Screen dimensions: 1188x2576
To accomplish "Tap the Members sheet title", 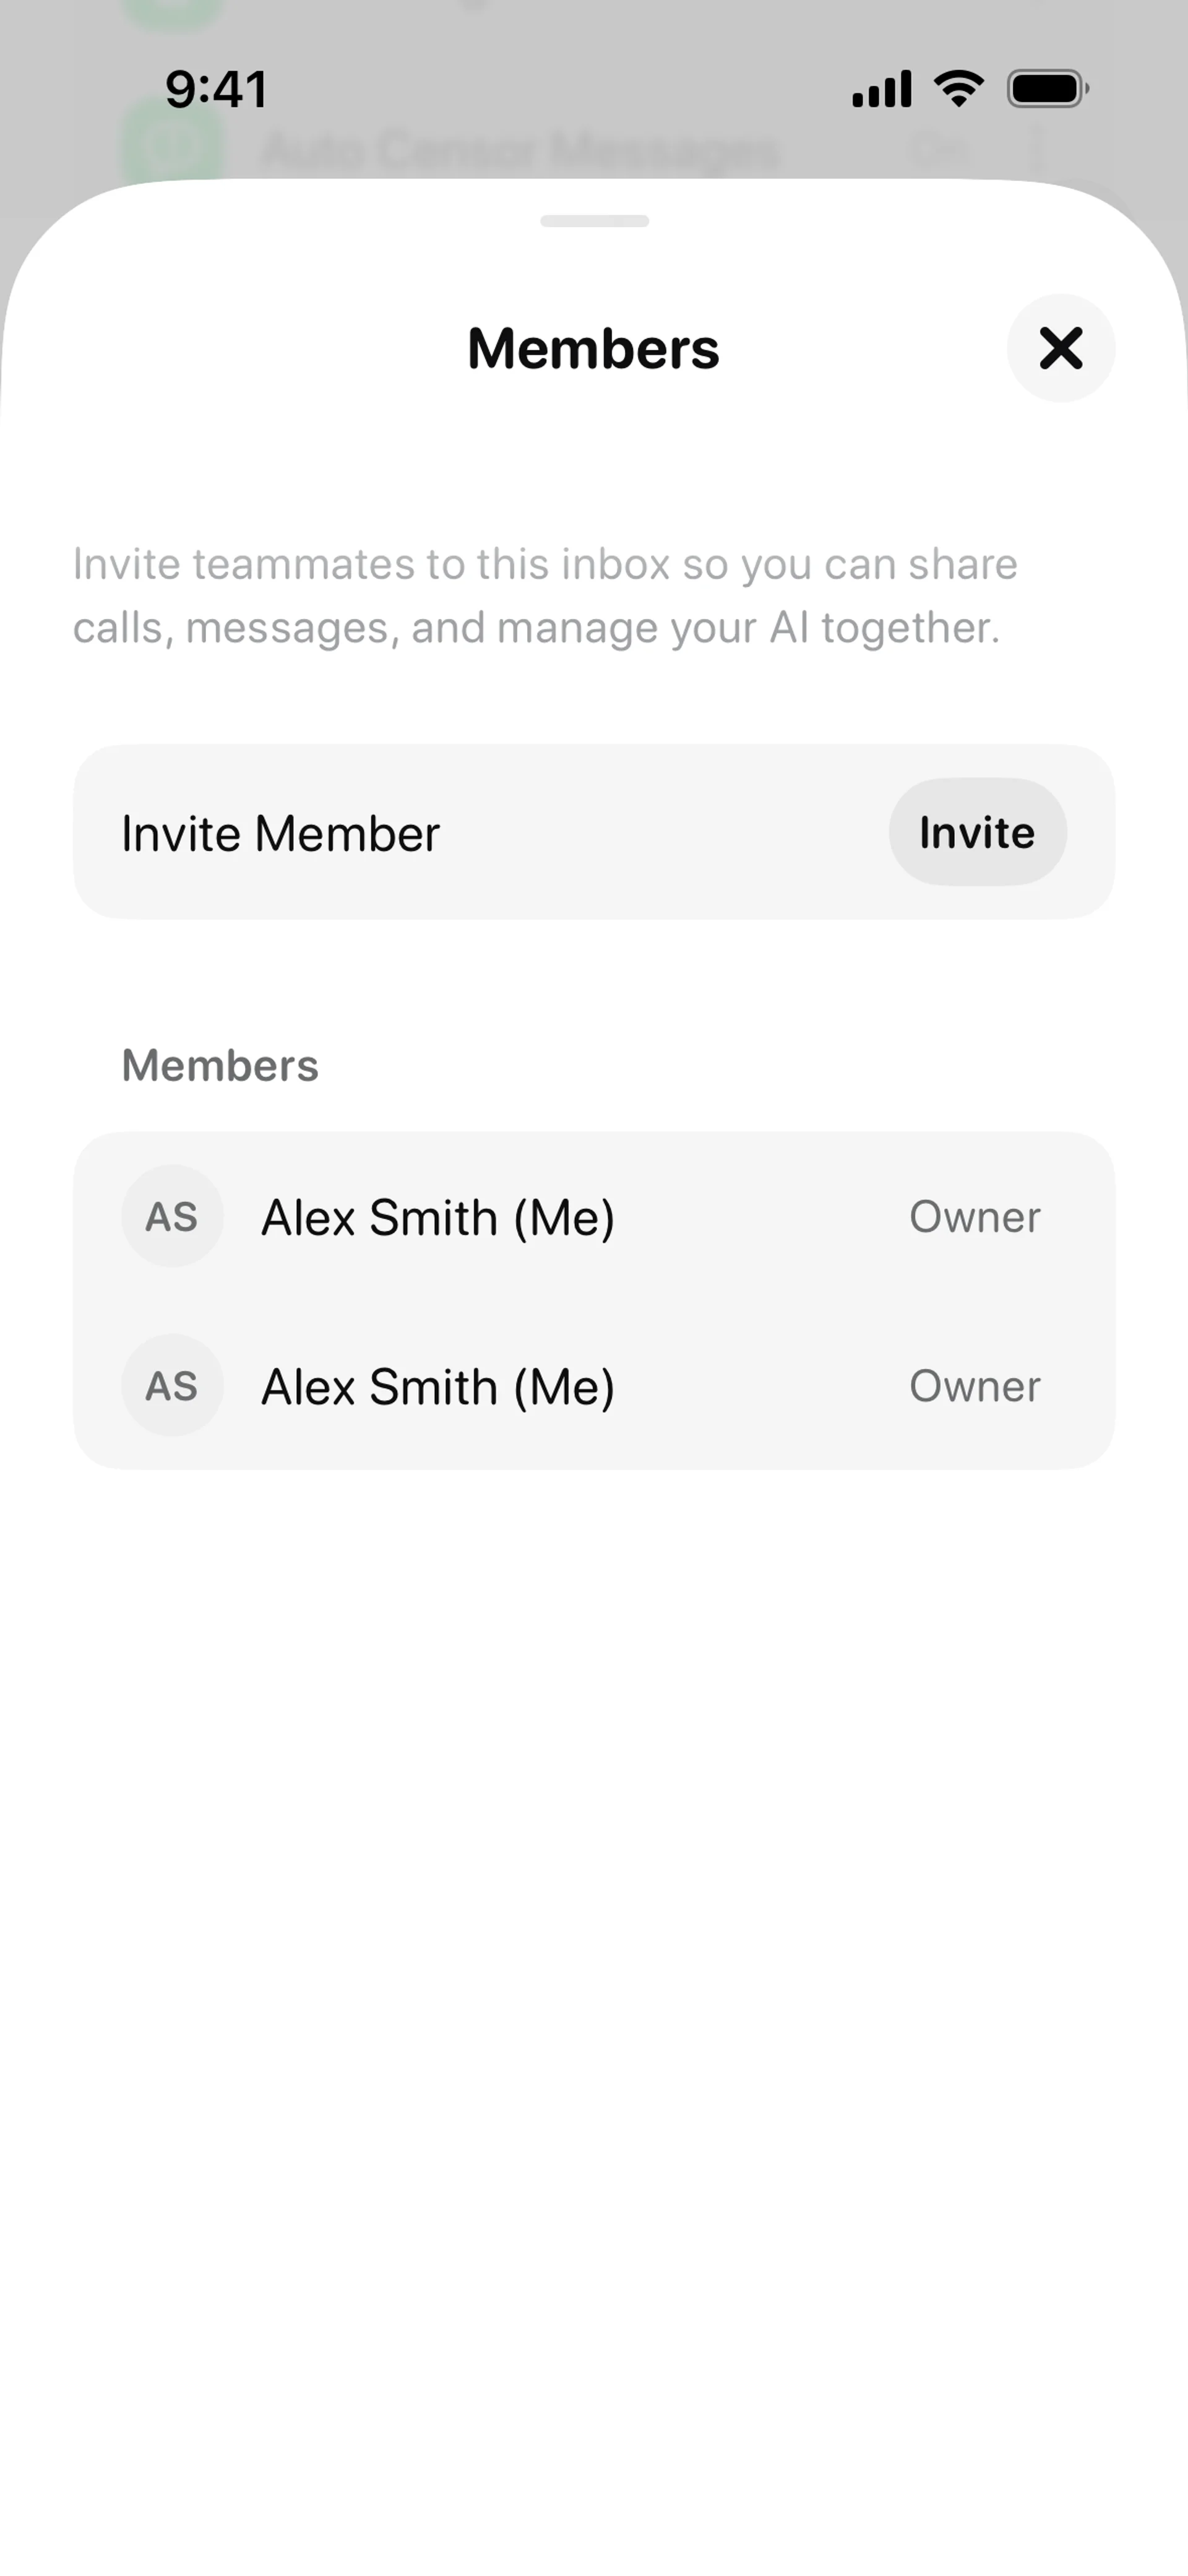I will click(593, 349).
